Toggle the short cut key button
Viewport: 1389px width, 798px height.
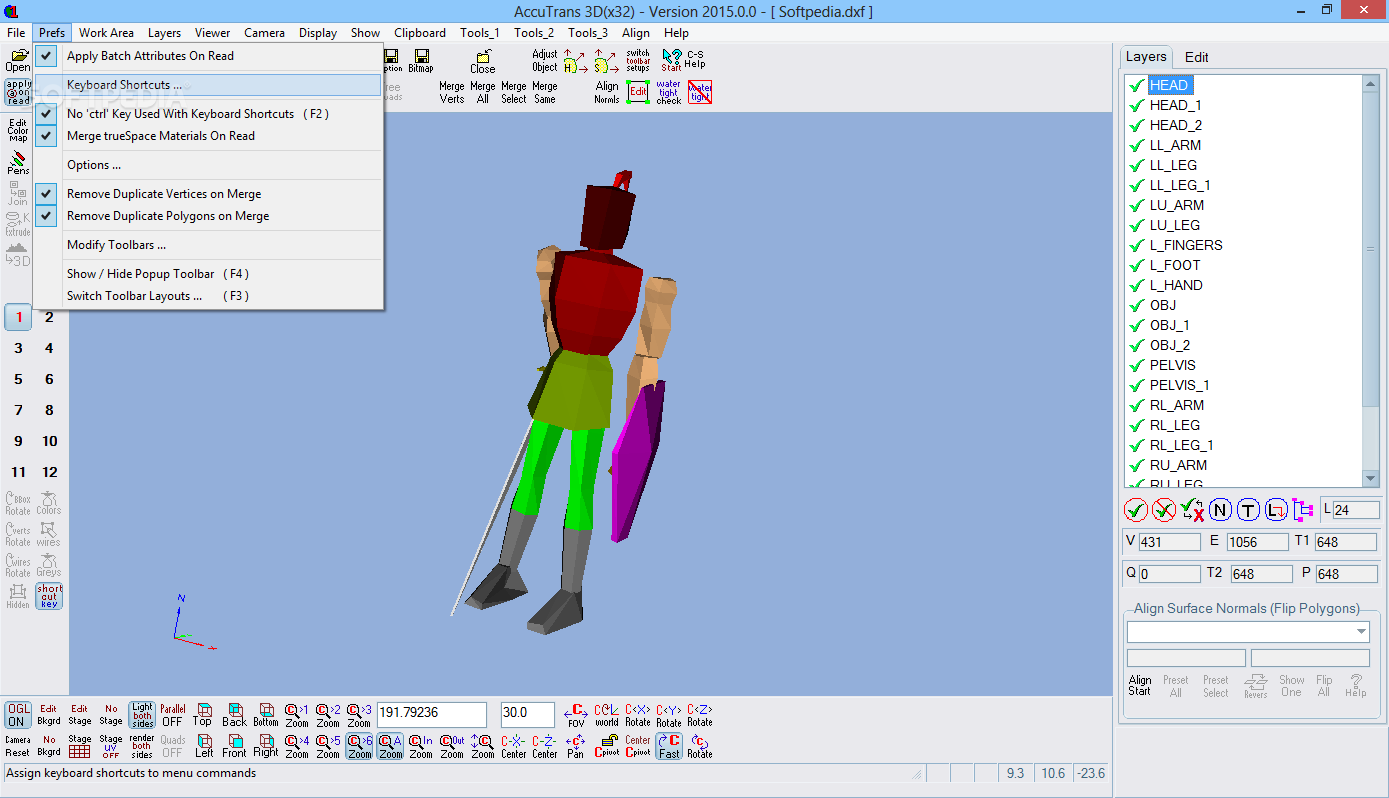pyautogui.click(x=49, y=597)
